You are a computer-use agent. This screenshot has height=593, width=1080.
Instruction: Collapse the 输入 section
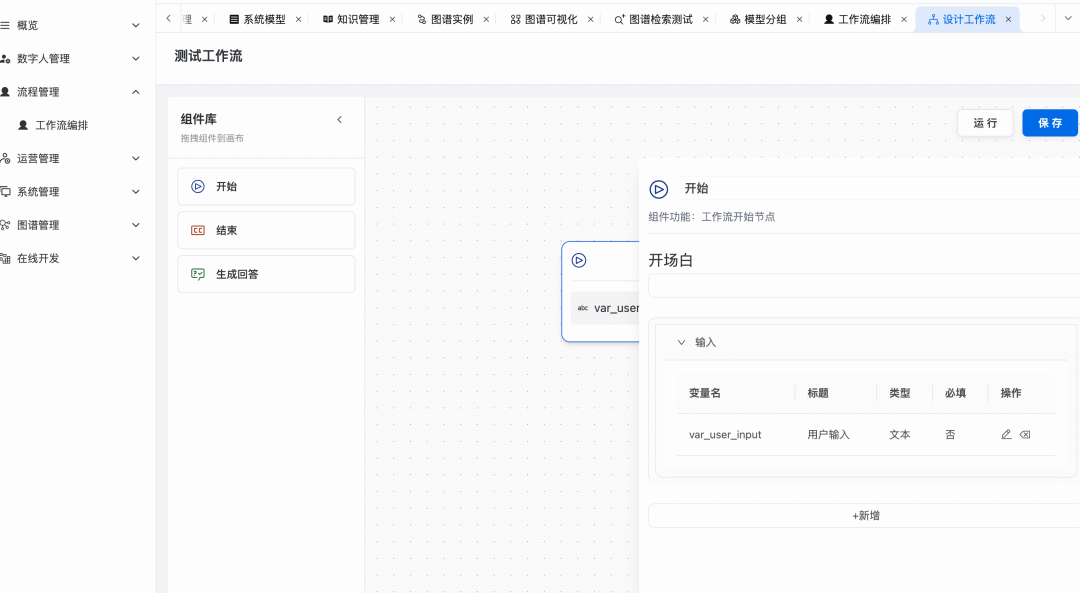coord(682,342)
